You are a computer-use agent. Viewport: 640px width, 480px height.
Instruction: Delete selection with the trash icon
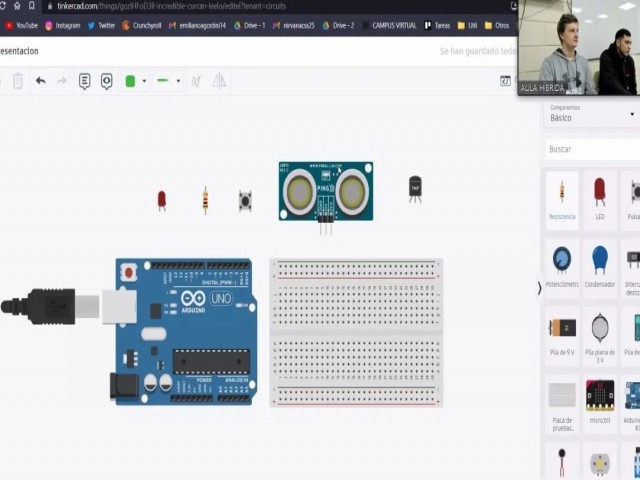point(18,80)
